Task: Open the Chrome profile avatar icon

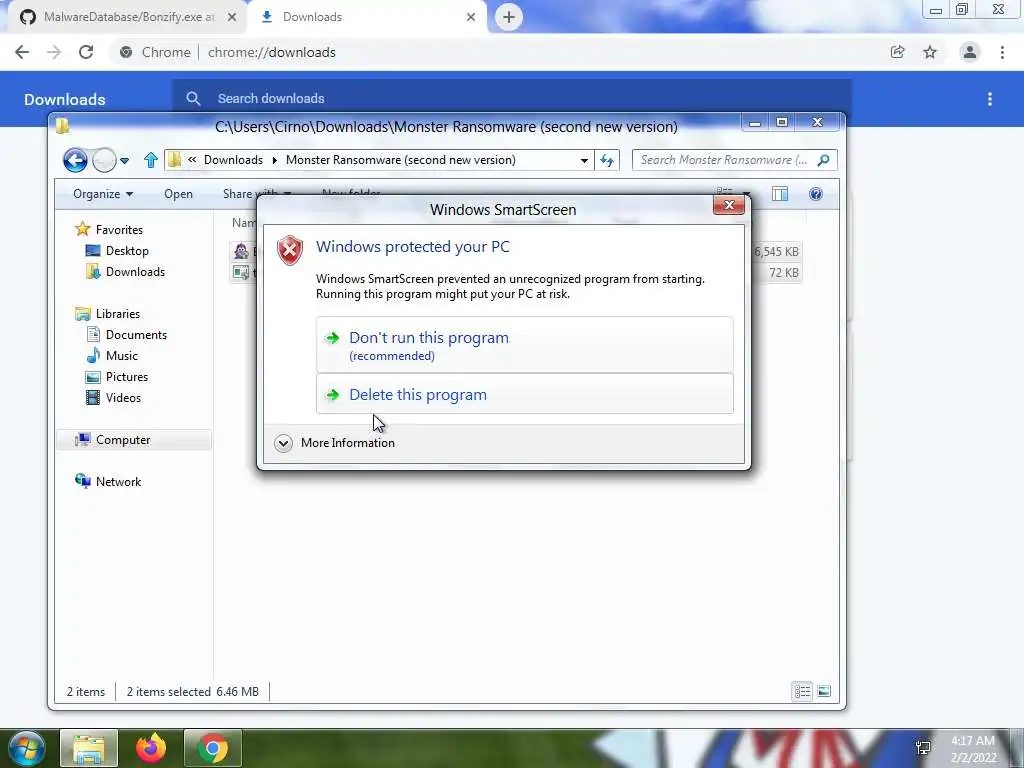Action: click(x=970, y=52)
